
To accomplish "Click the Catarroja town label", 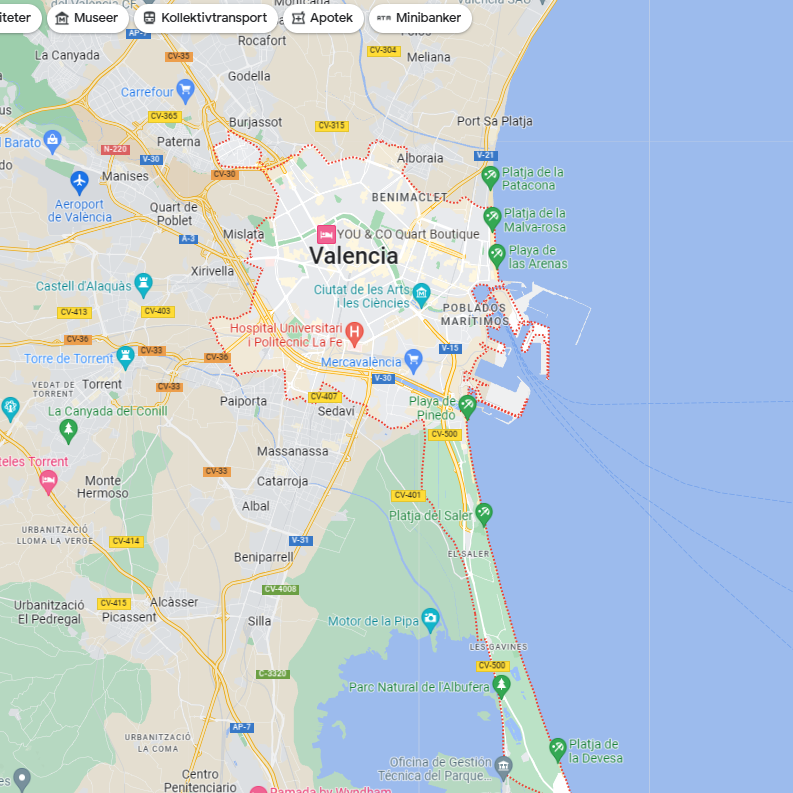I will pos(282,481).
